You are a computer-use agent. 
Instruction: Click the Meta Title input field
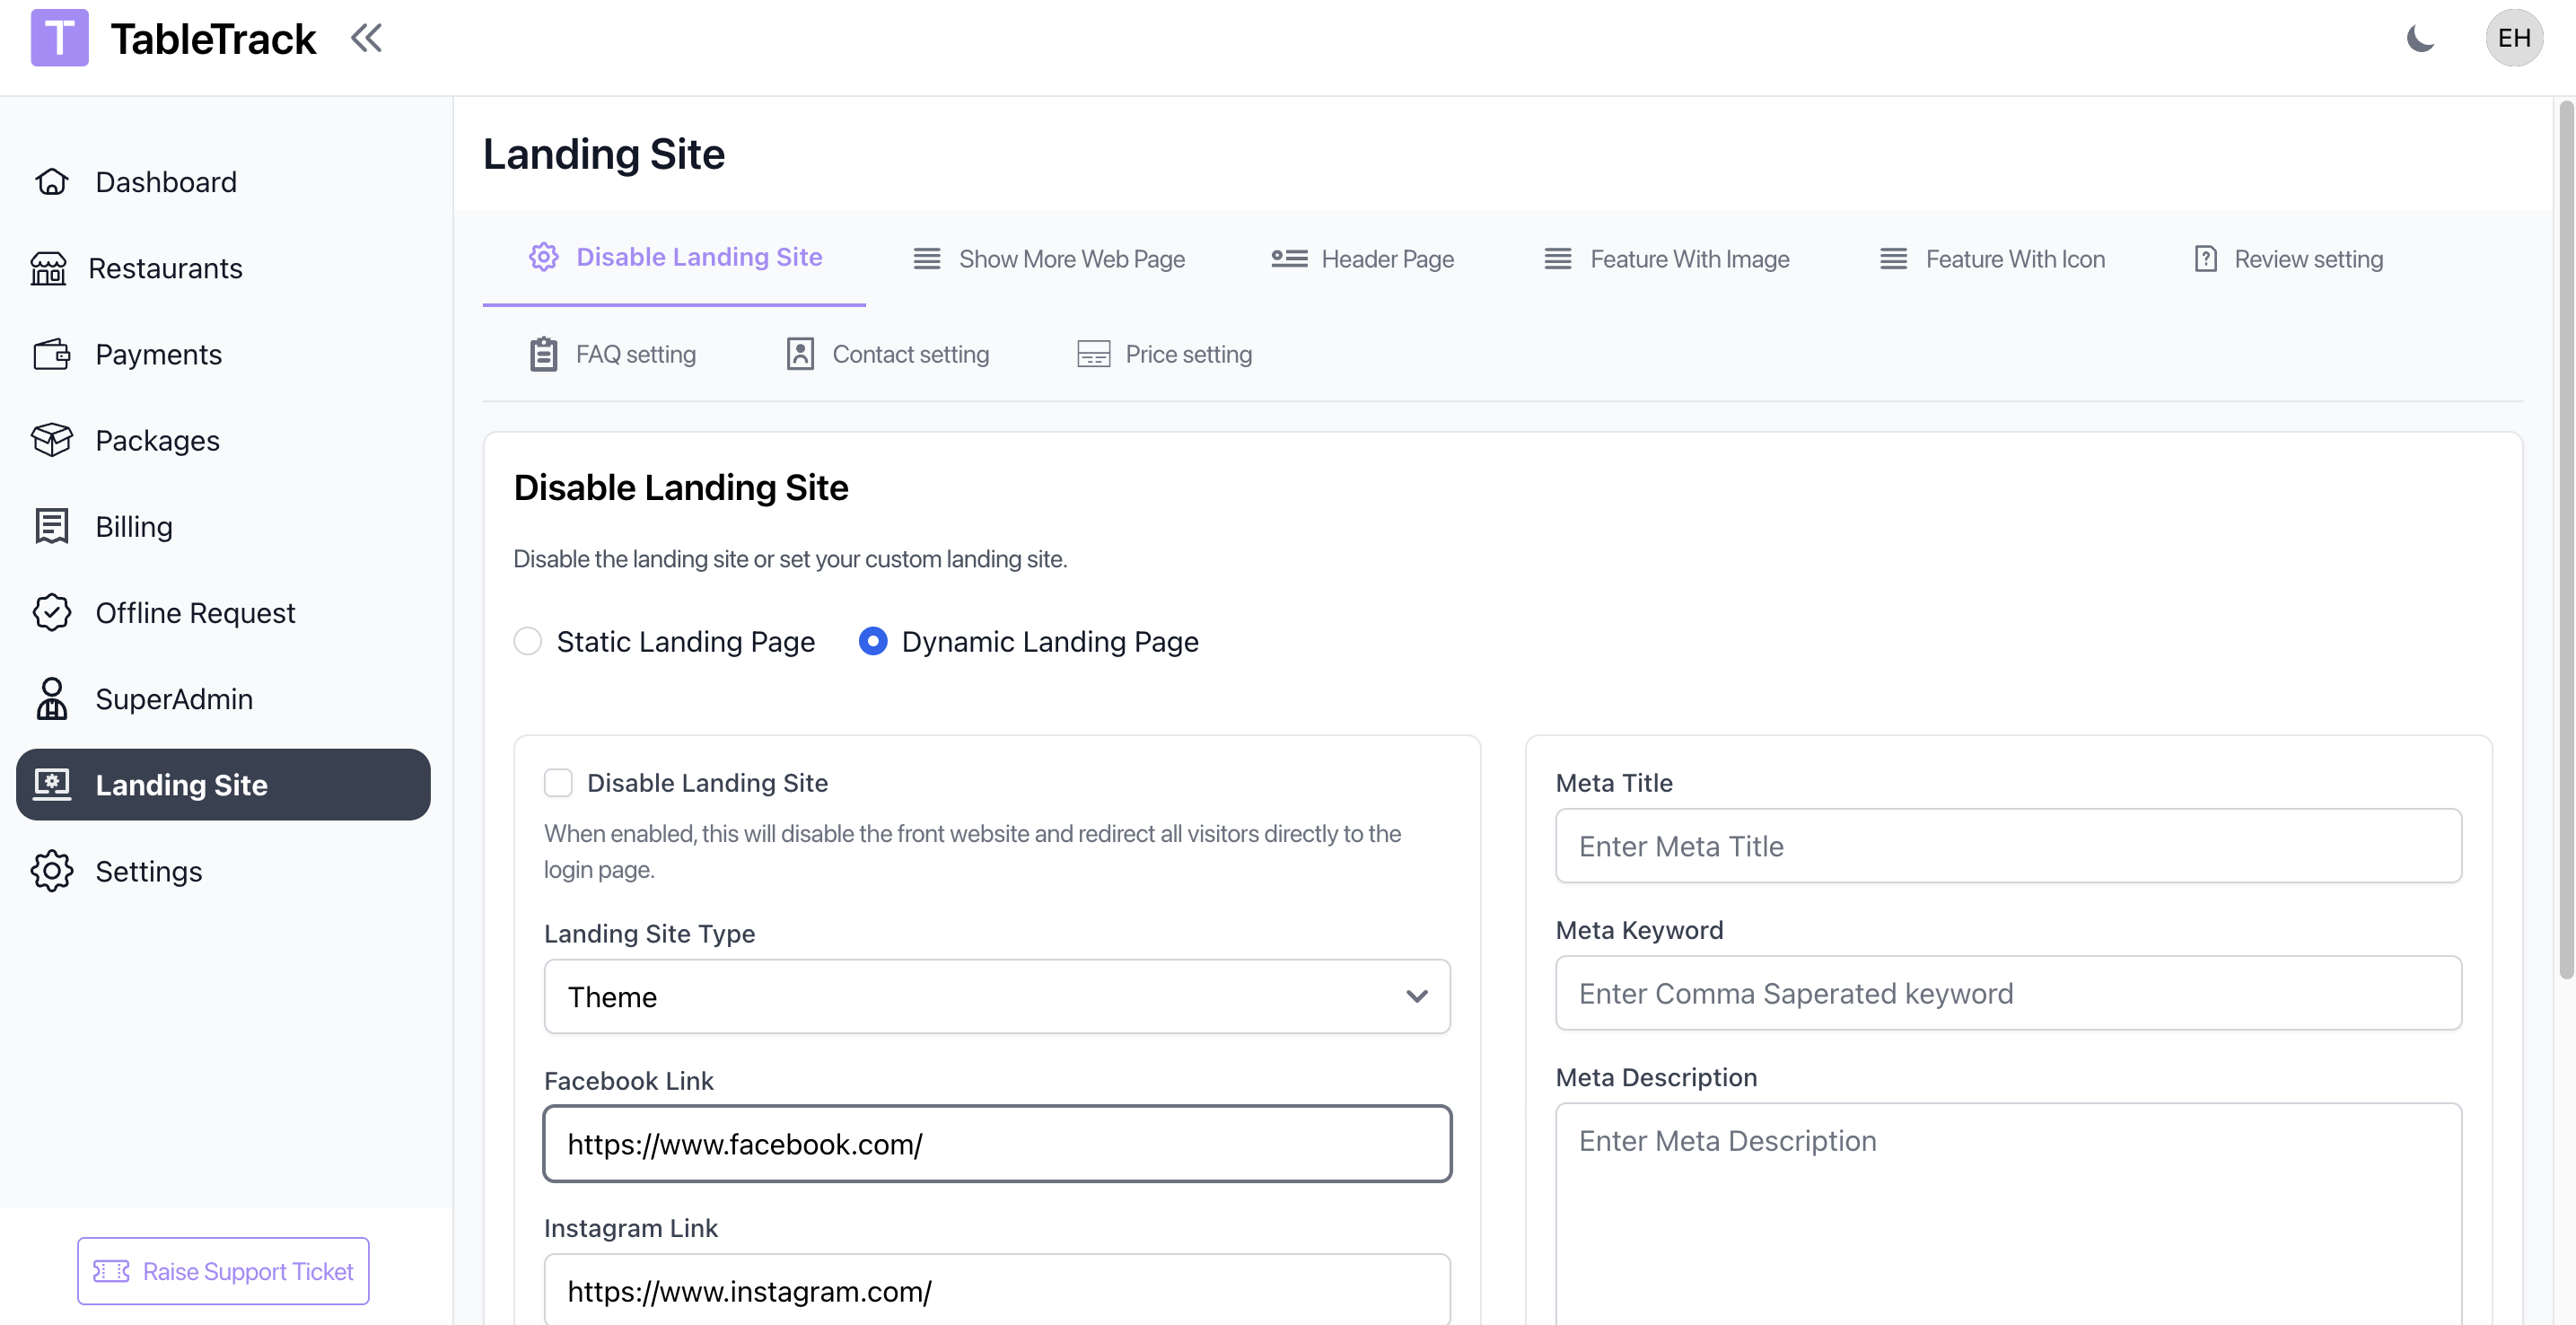coord(2007,846)
